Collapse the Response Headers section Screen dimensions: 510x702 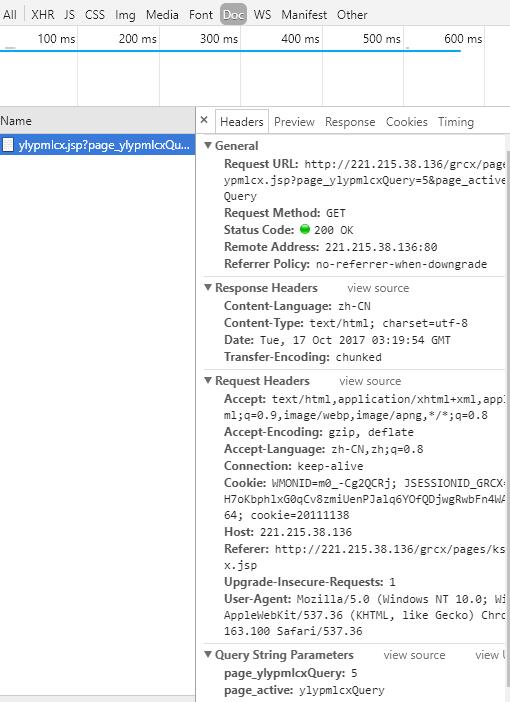pyautogui.click(x=208, y=287)
